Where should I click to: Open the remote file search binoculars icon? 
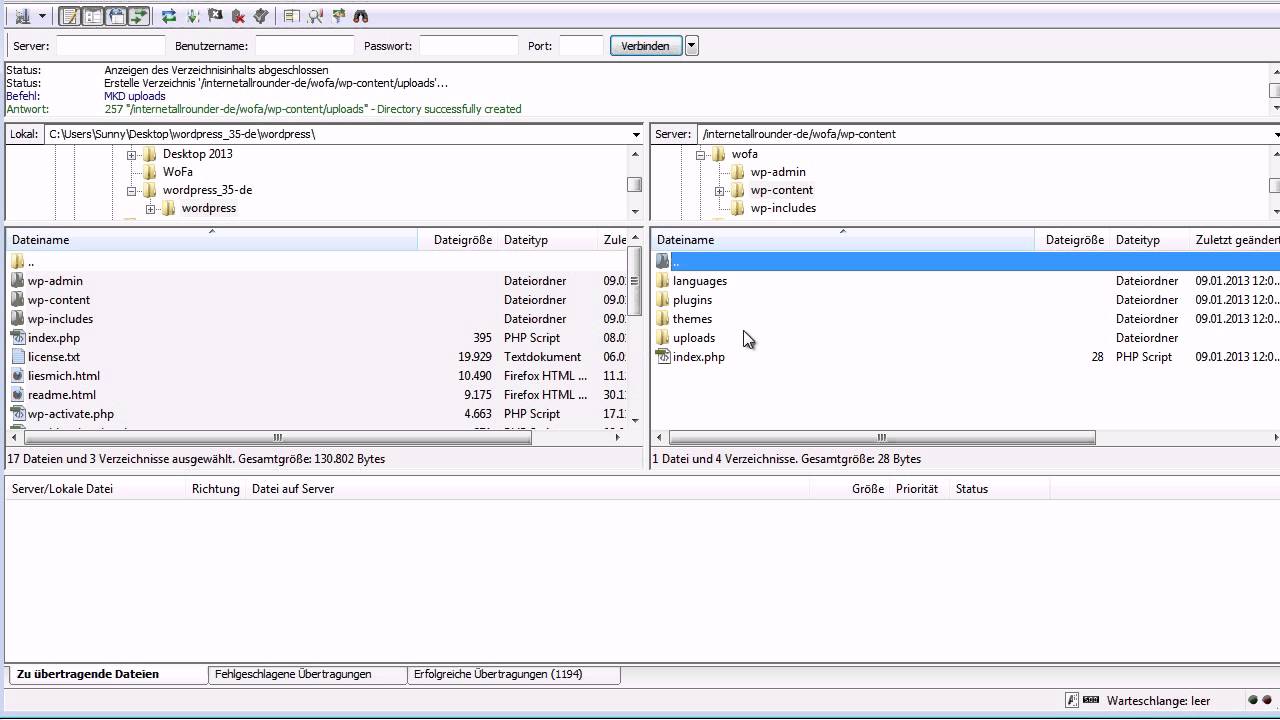pyautogui.click(x=361, y=16)
